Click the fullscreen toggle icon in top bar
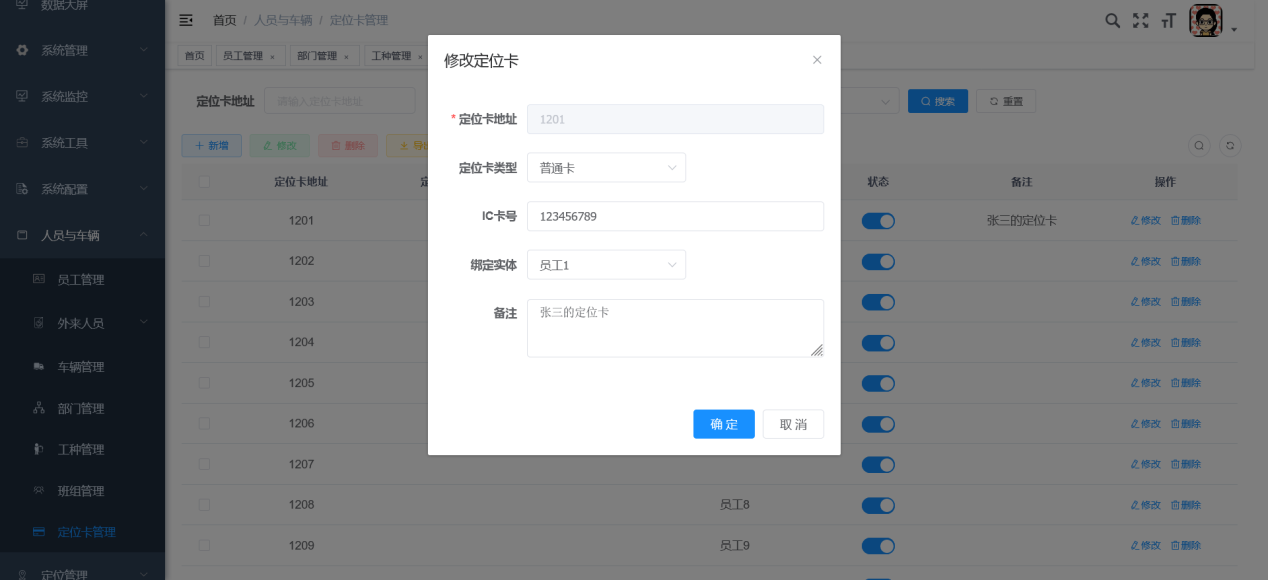The image size is (1268, 580). (1140, 19)
